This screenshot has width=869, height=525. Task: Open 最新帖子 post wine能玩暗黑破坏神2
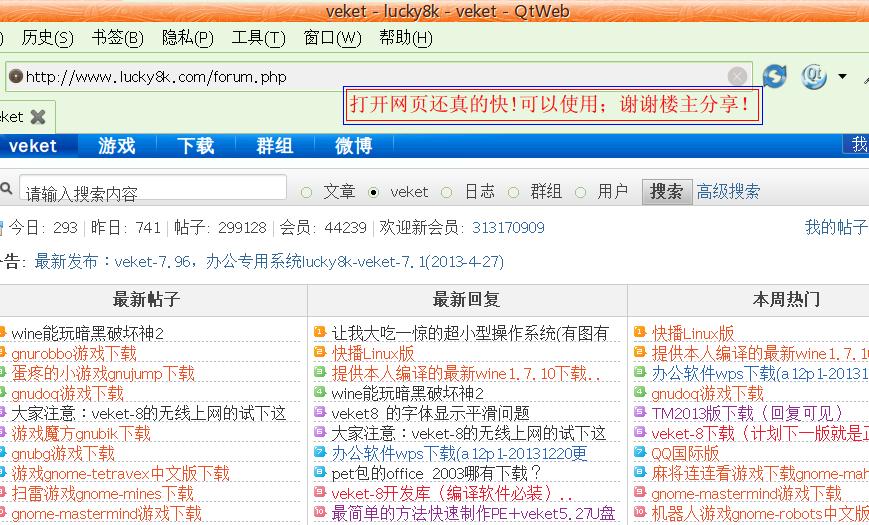click(x=87, y=334)
